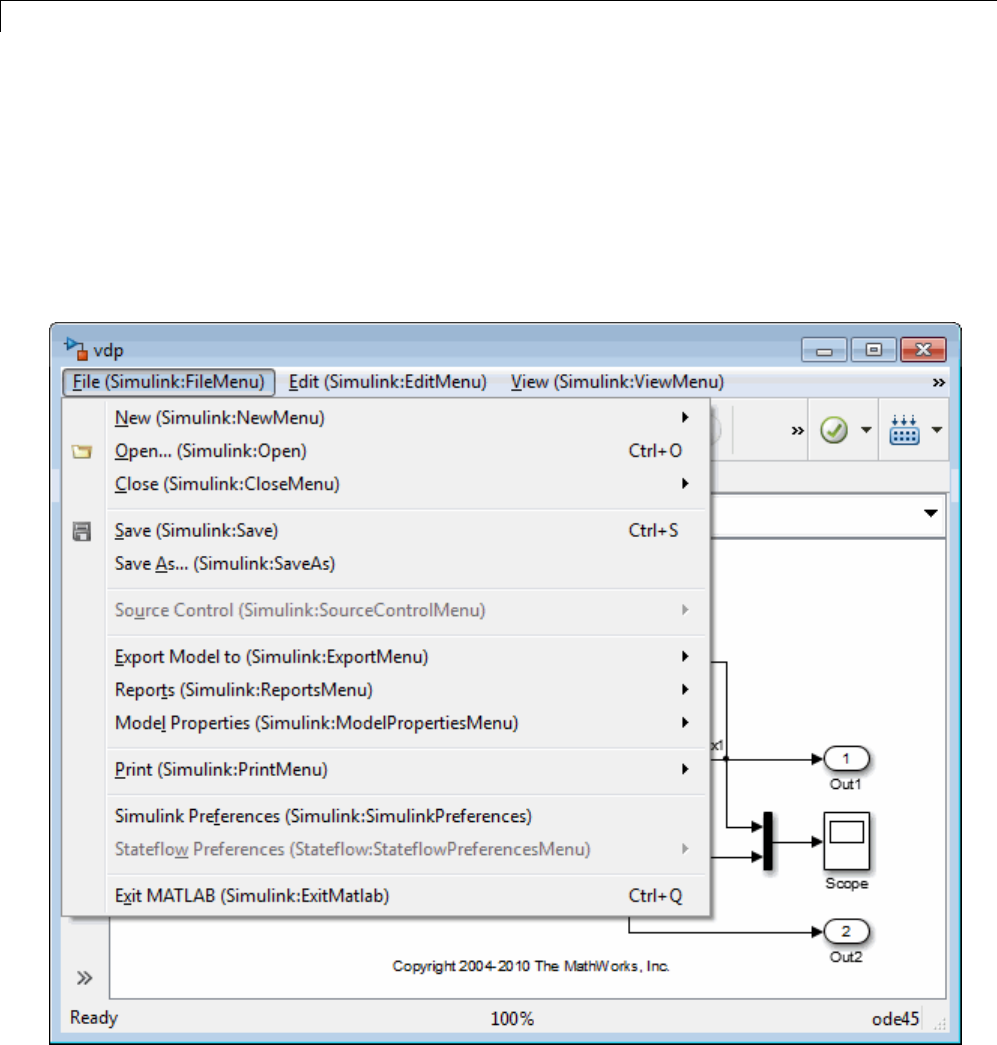Viewport: 997px width, 1045px height.
Task: Show hidden menus via menu bar chevron
Action: pos(938,383)
